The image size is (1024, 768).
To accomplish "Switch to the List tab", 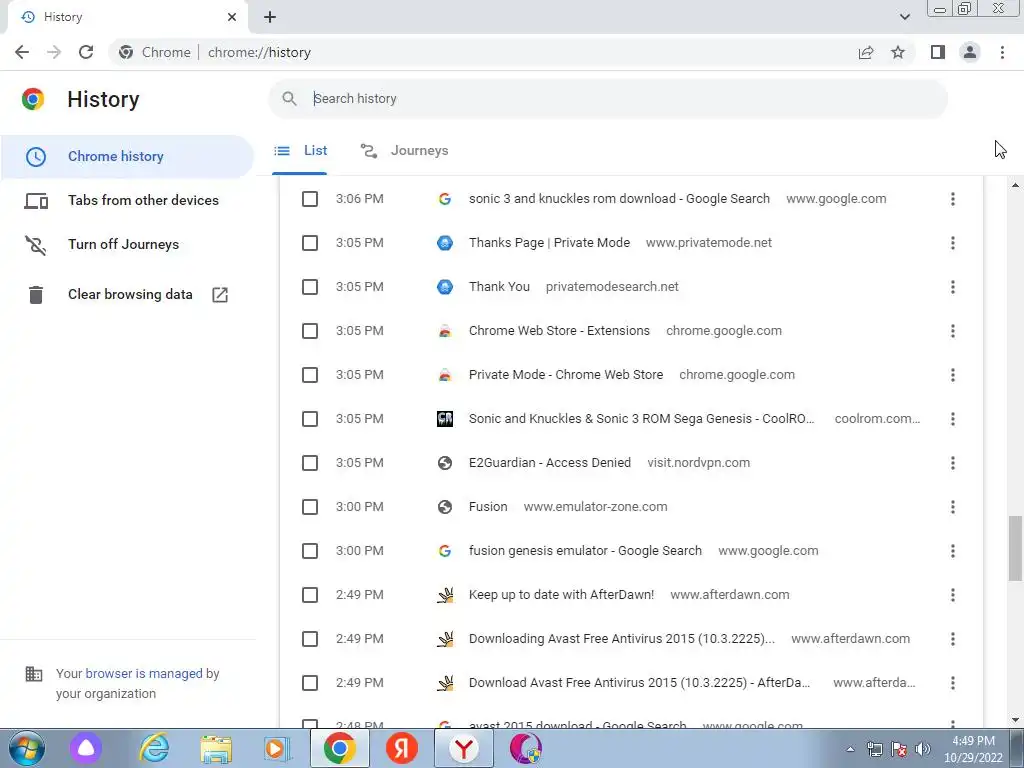I will click(x=300, y=151).
